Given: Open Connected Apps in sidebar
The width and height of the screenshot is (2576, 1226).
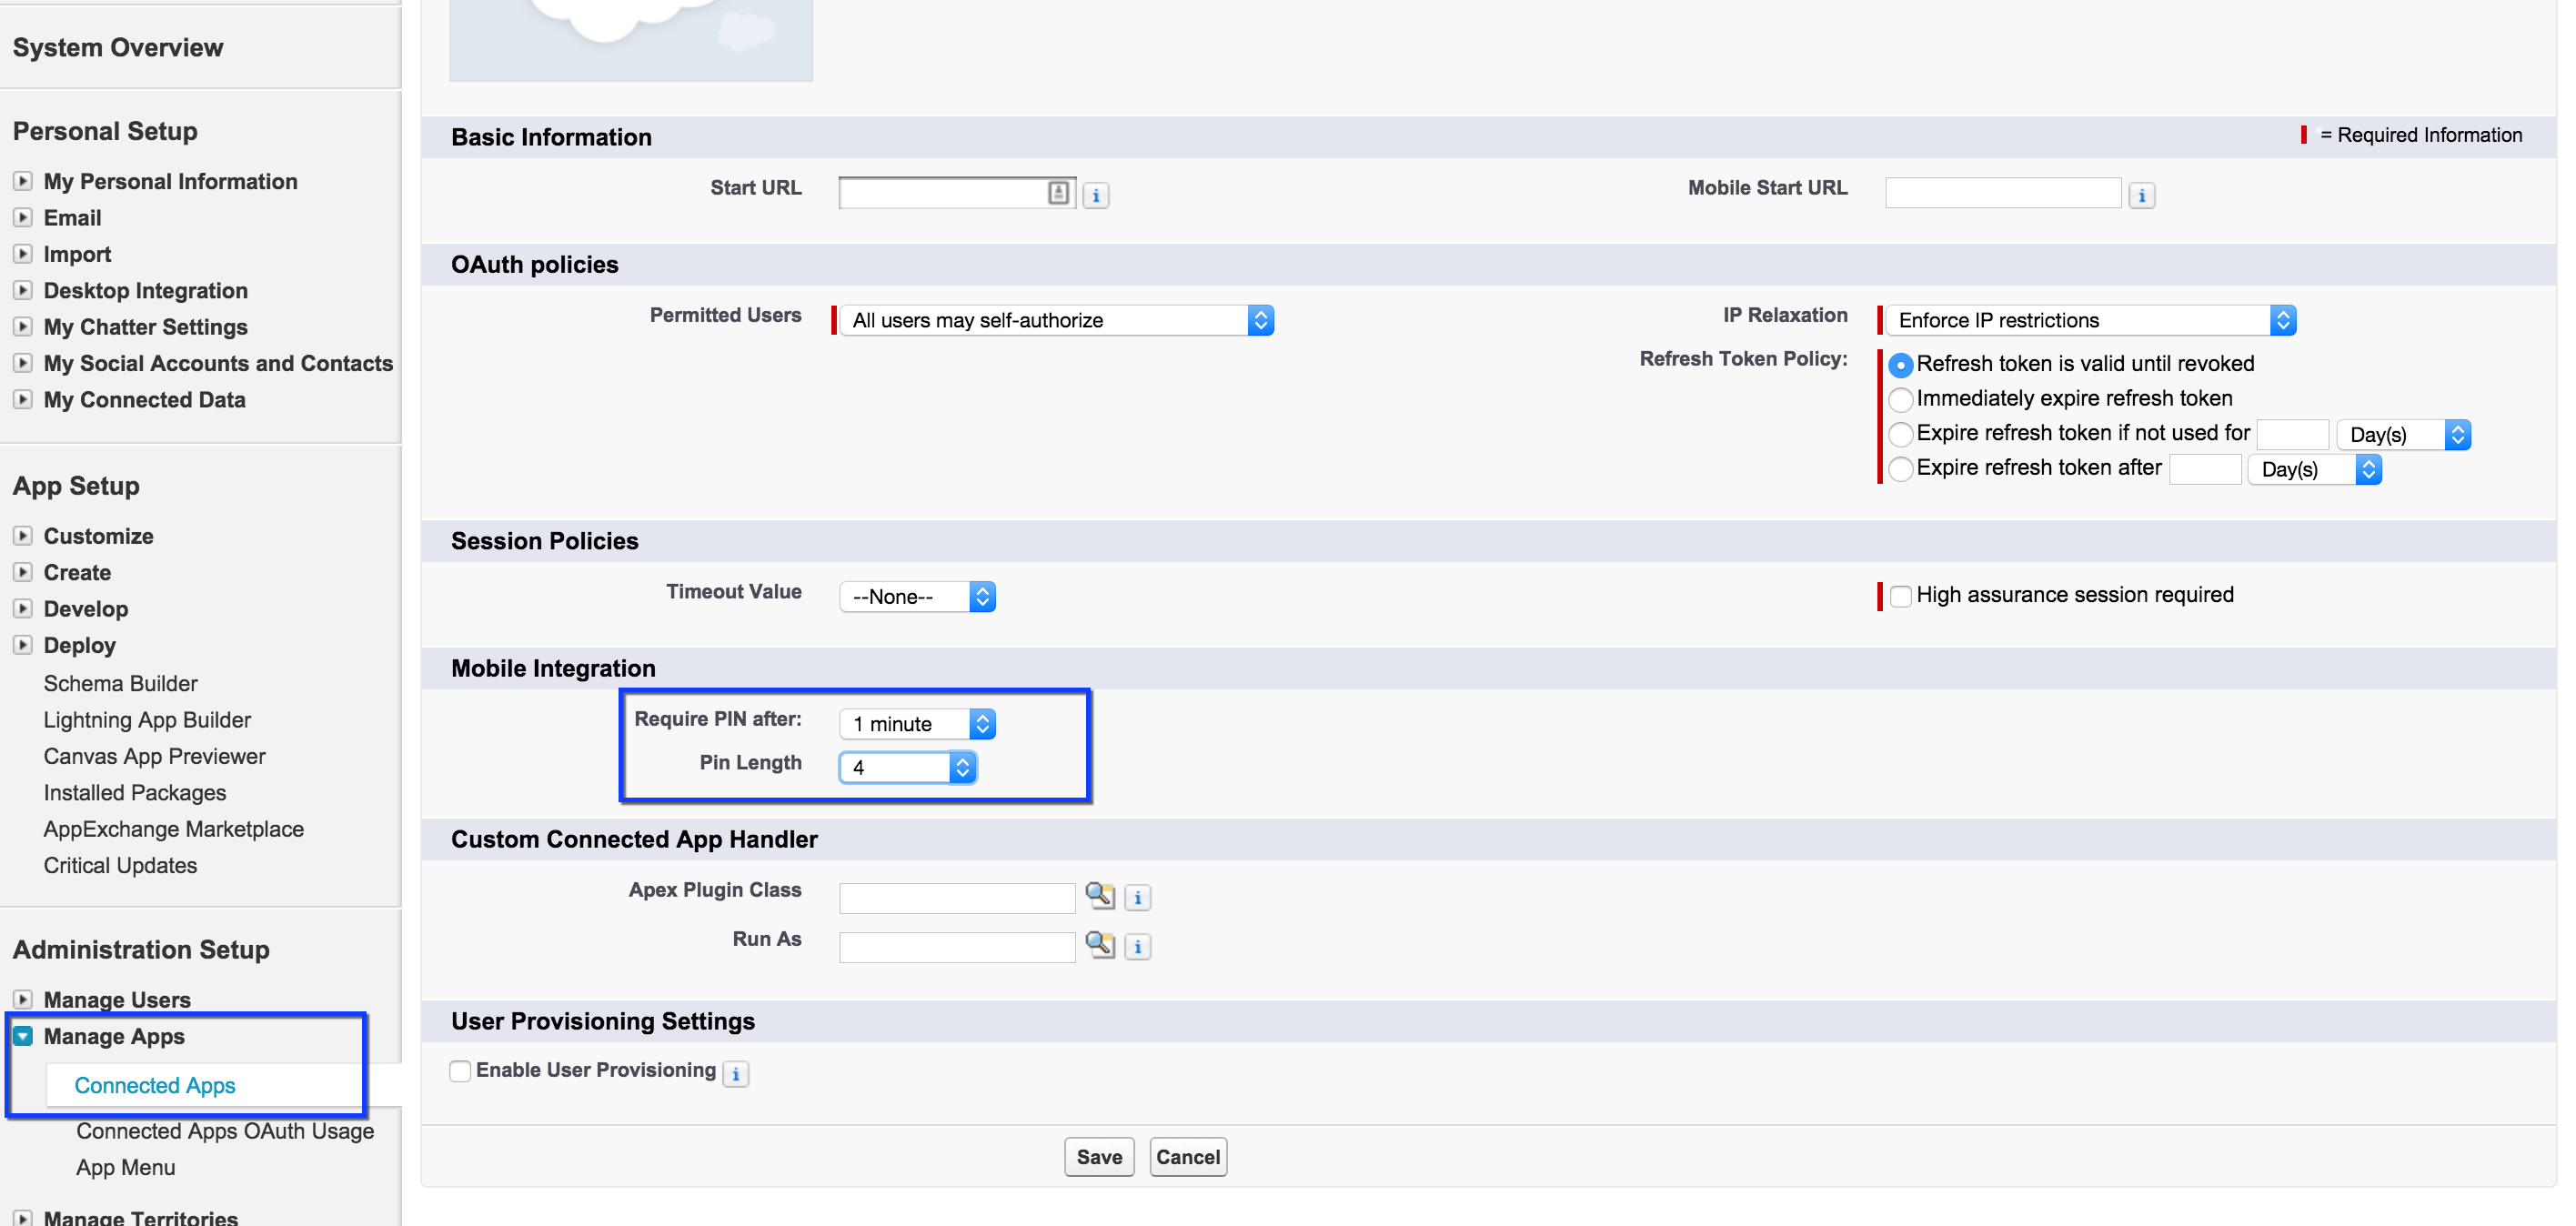Looking at the screenshot, I should tap(155, 1085).
